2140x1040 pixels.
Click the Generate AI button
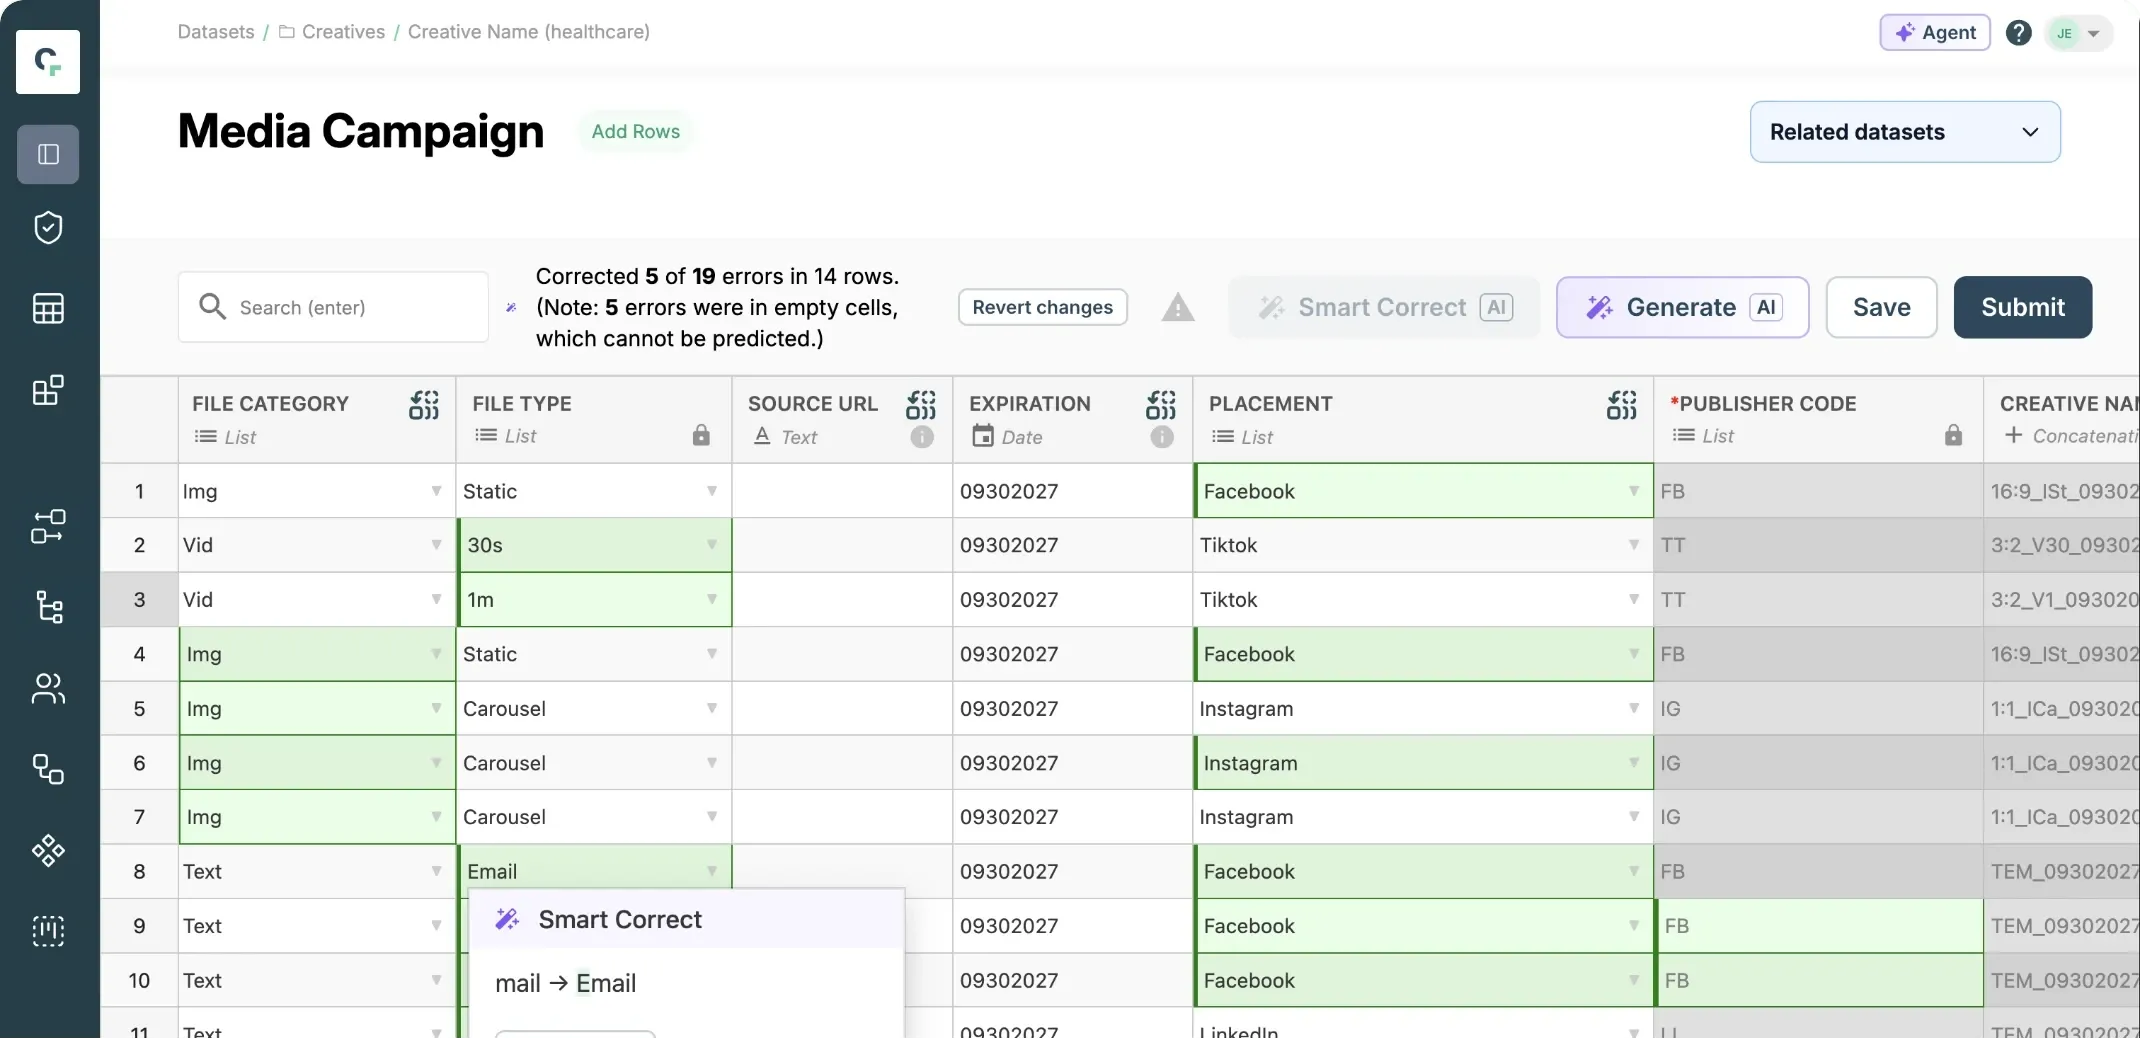pos(1682,307)
